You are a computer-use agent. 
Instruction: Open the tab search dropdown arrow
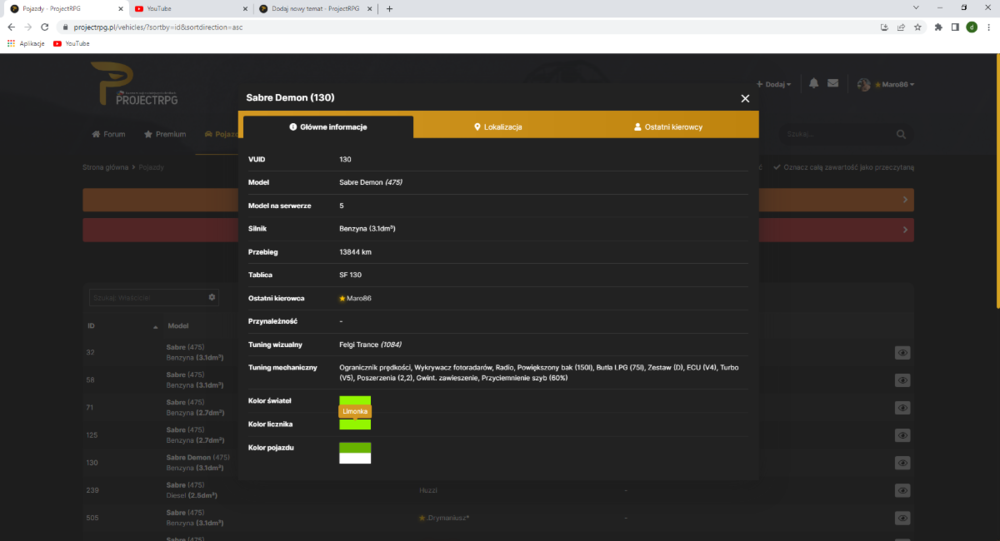point(916,8)
